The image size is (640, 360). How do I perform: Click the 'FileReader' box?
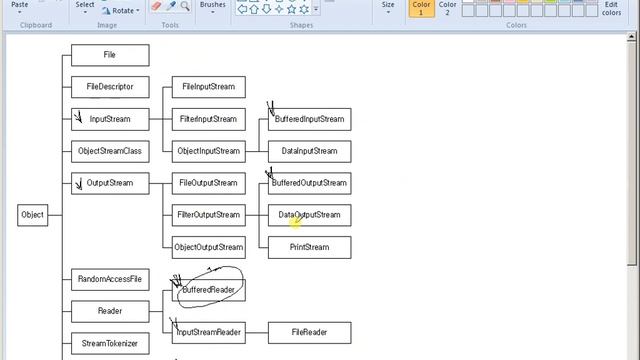309,333
